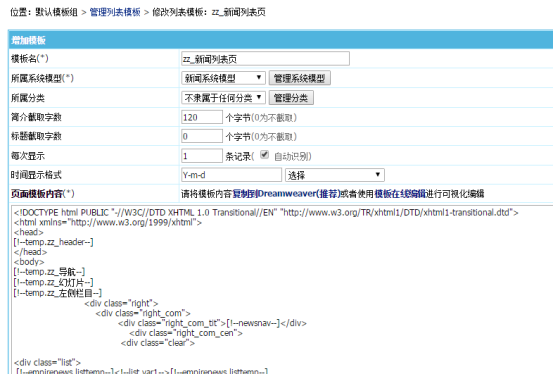Expand the 不隶属于任何分类 dropdown
554x374 pixels.
point(223,98)
